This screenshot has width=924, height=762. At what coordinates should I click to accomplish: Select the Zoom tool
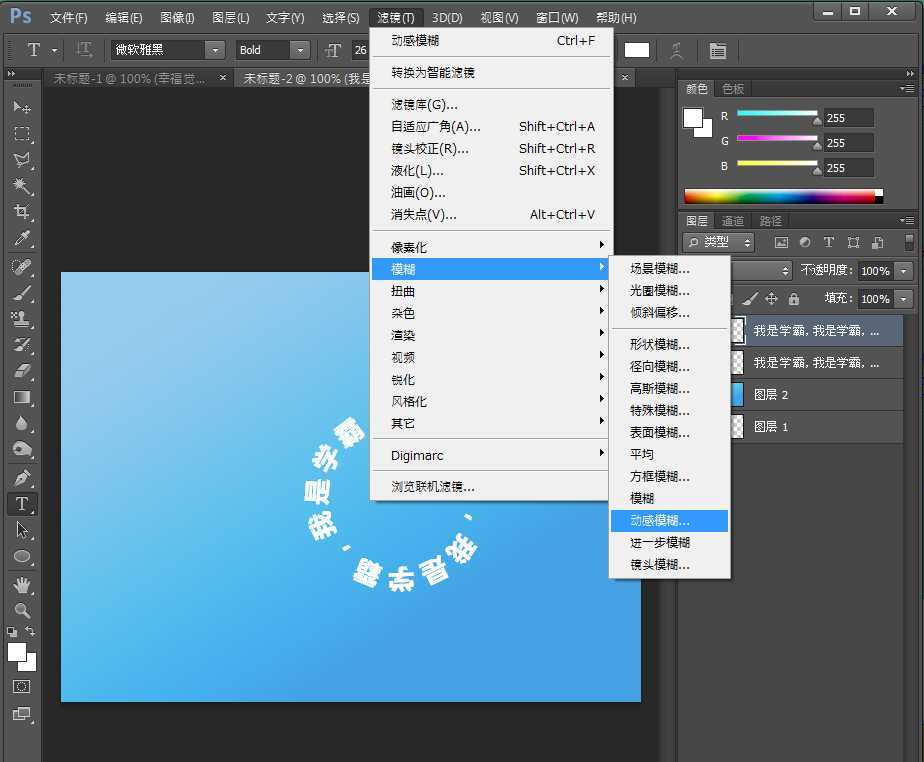22,610
